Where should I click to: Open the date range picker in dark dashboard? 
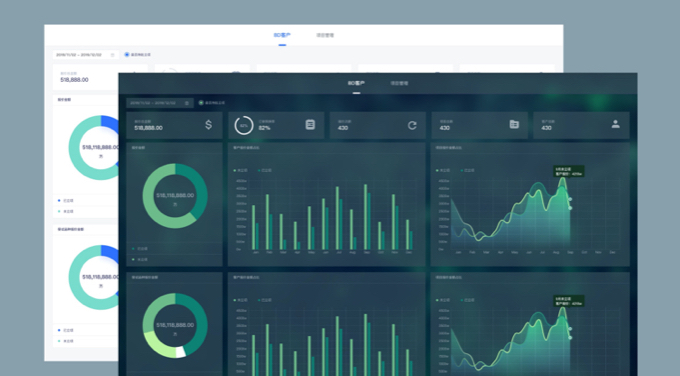pyautogui.click(x=160, y=103)
